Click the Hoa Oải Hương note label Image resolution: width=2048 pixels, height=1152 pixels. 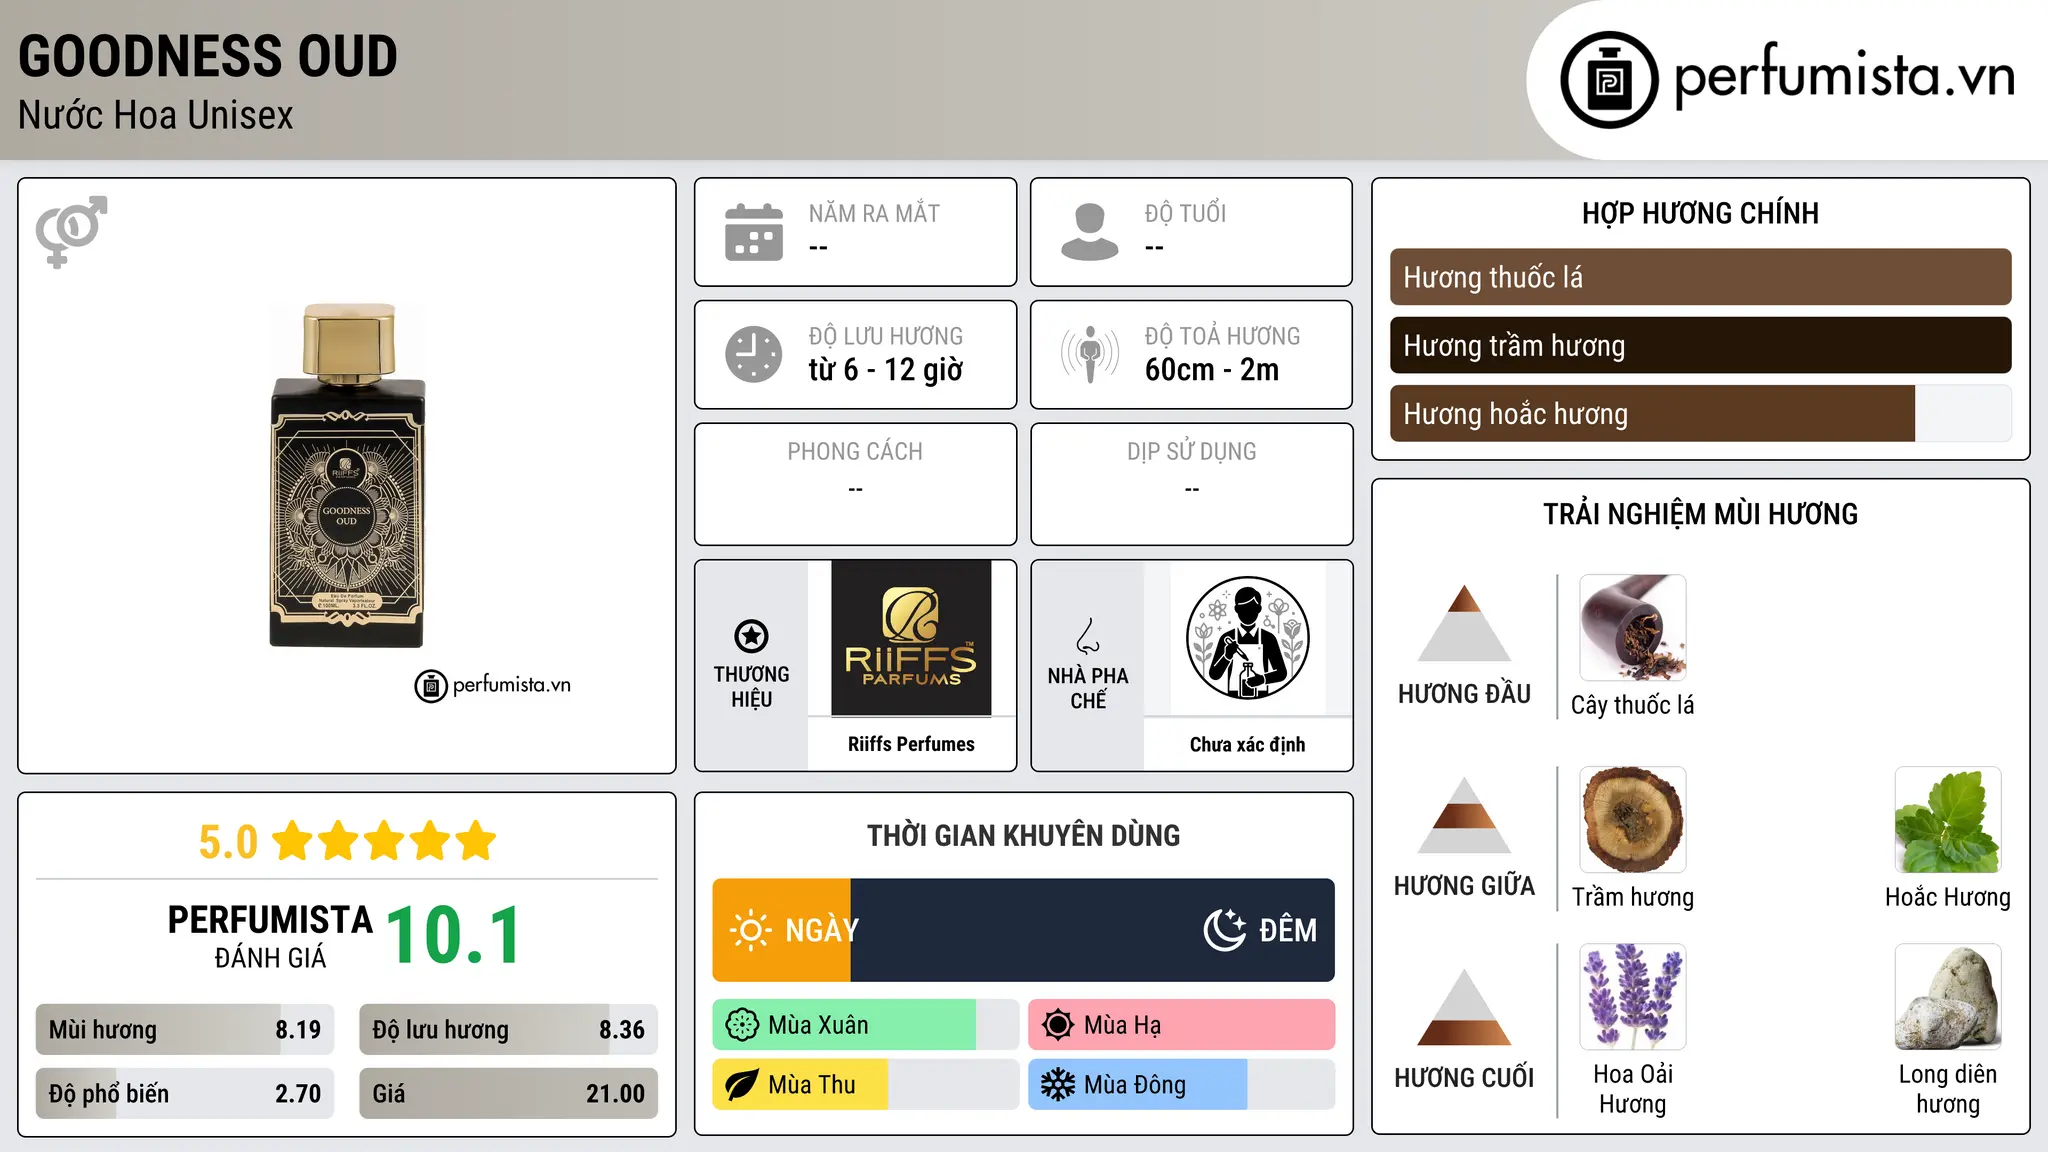coord(1632,1089)
